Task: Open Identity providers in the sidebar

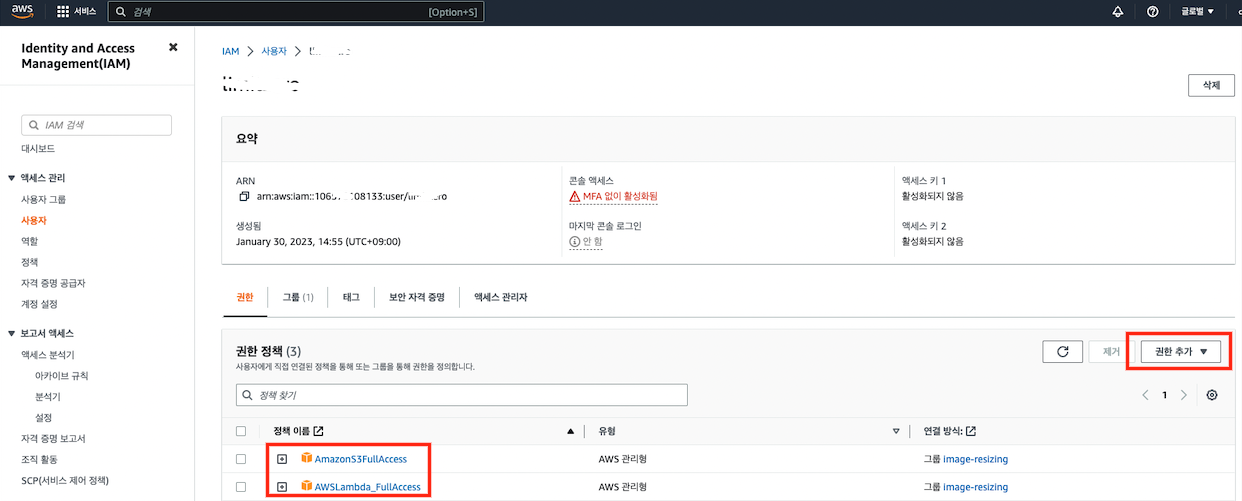Action: coord(53,283)
